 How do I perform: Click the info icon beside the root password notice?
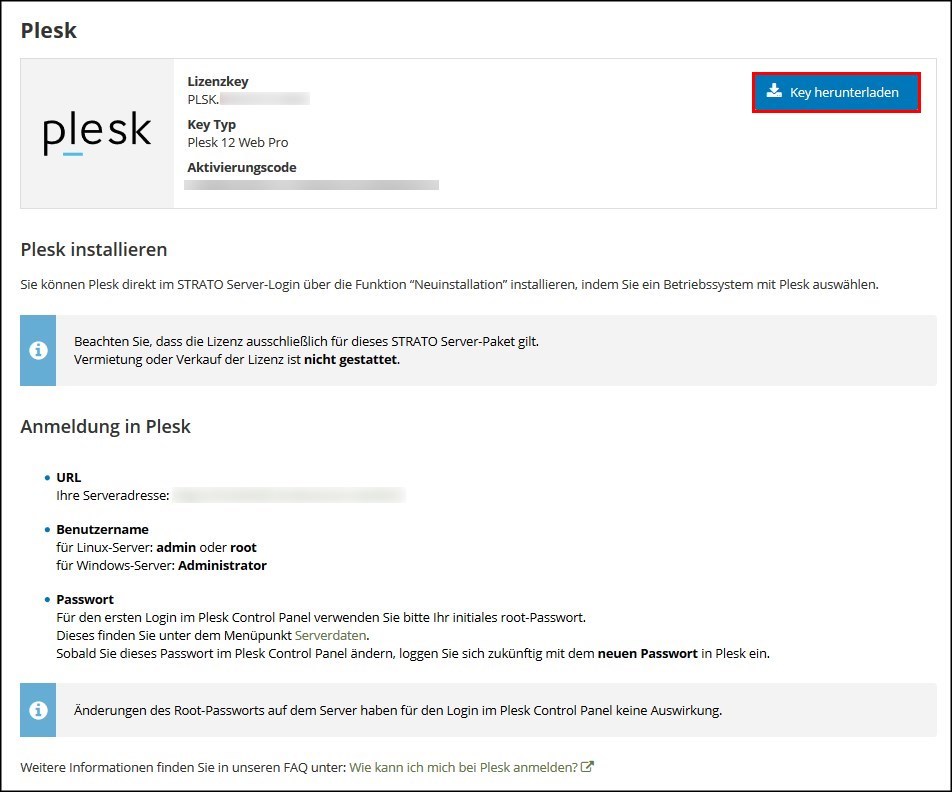38,710
